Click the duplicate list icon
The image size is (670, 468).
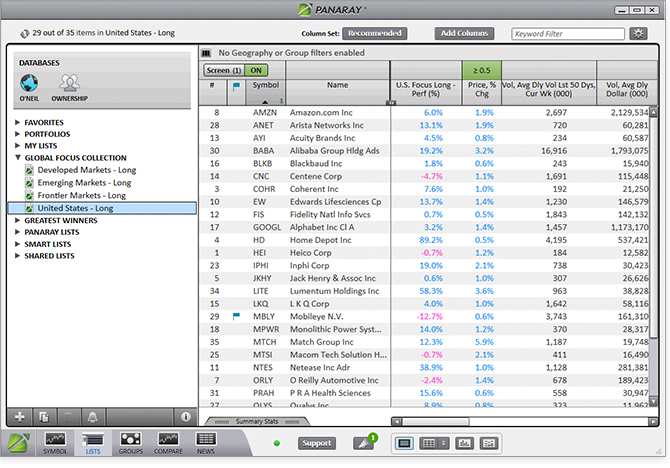coord(44,415)
